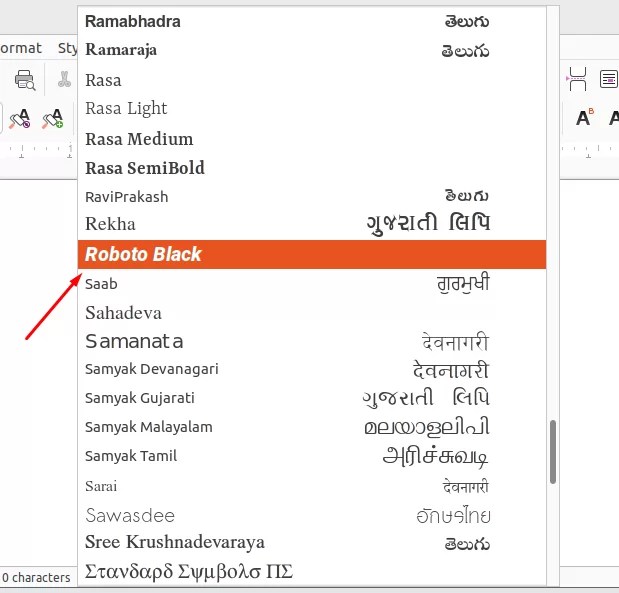Select the Sree Krushnadevaraya font

pos(312,542)
